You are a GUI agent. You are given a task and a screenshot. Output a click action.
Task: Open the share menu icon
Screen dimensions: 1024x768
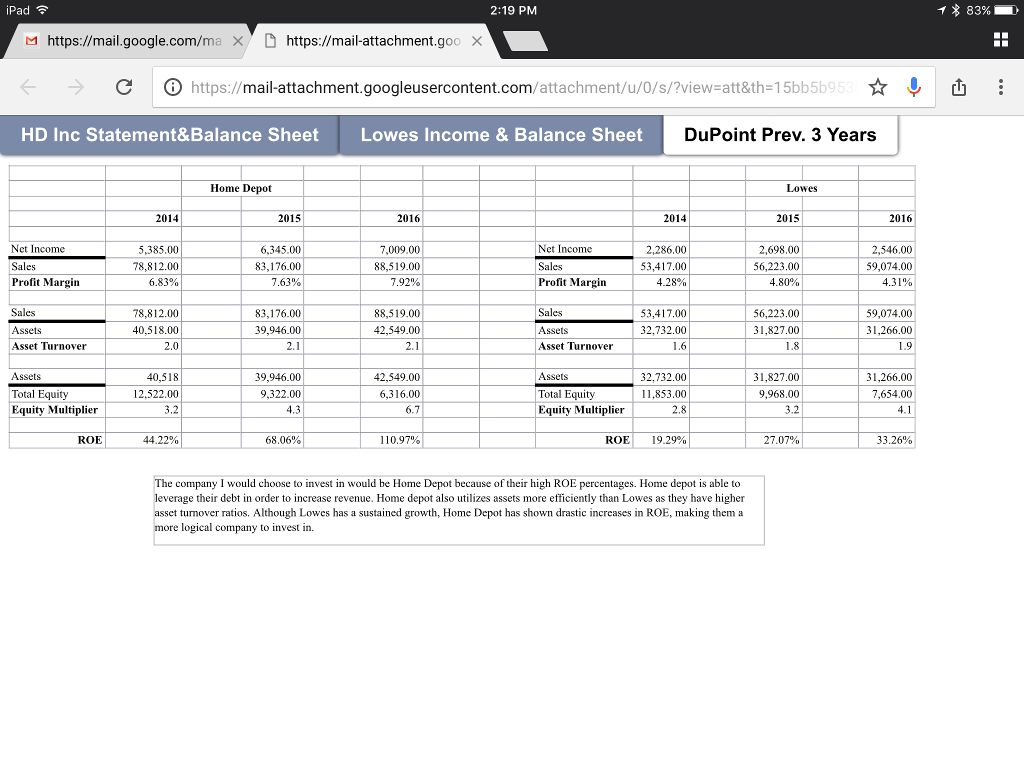[959, 87]
